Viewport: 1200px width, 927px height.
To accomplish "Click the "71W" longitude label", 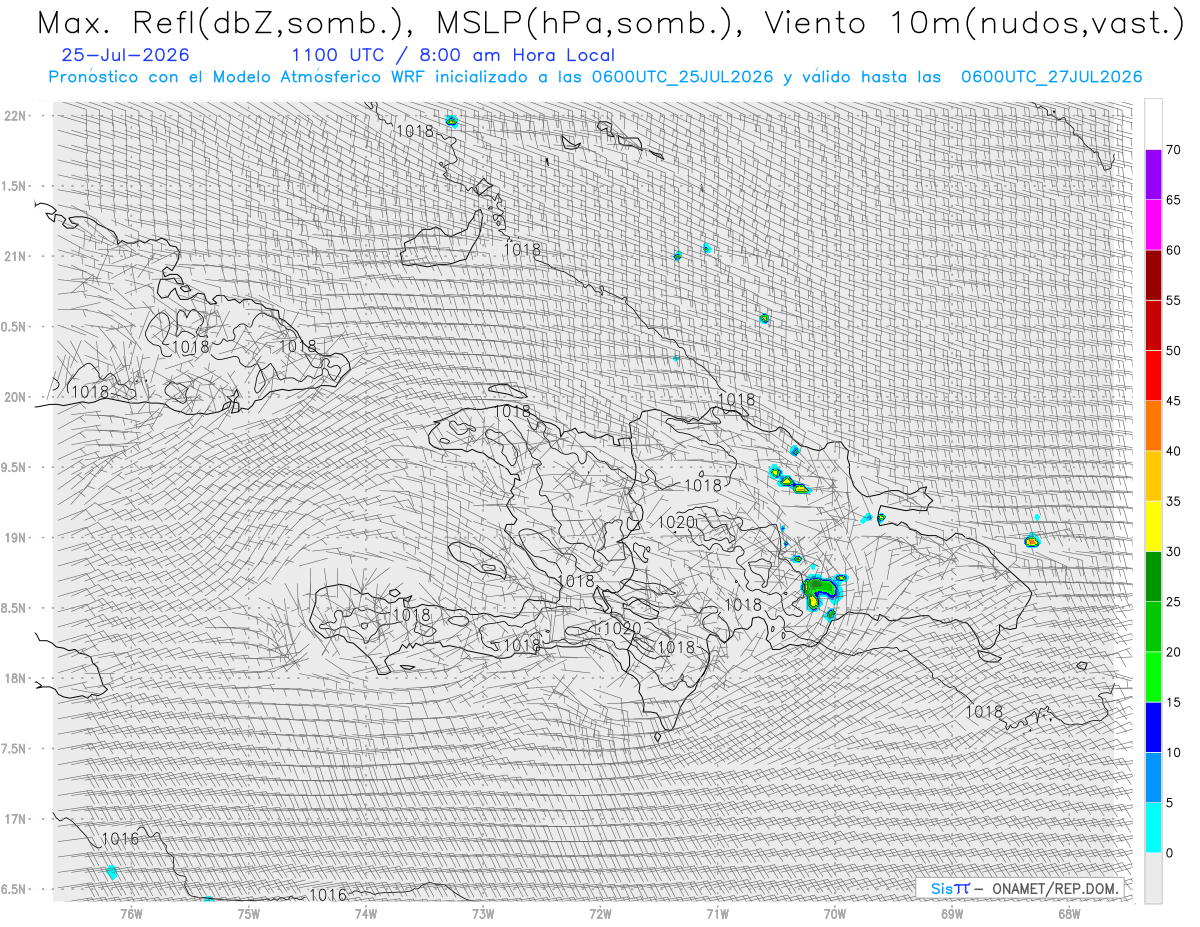I will 717,913.
